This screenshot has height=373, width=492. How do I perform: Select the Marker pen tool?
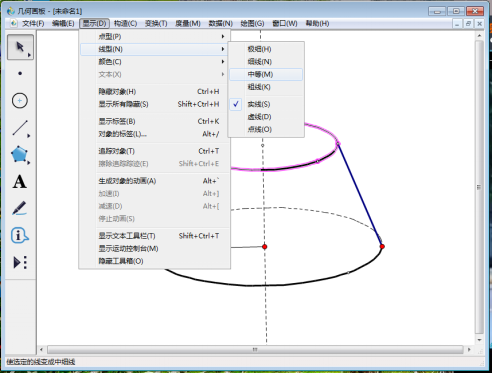[19, 208]
